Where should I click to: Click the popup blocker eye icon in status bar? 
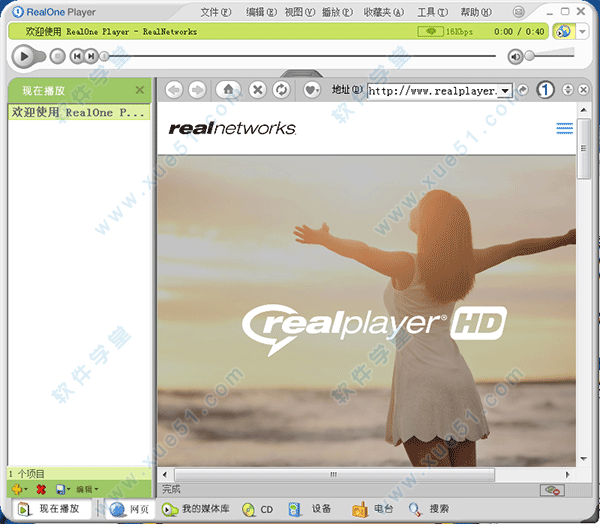[x=552, y=490]
